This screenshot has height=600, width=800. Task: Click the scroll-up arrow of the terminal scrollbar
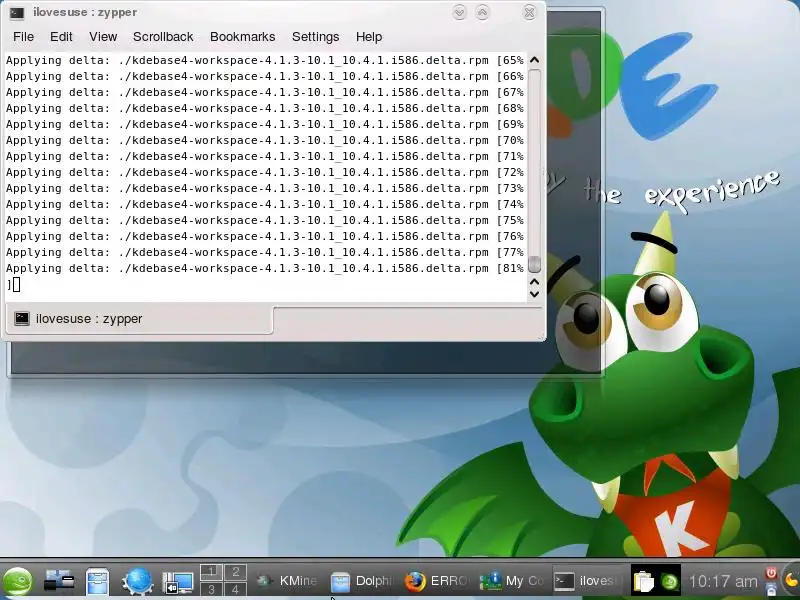(534, 60)
